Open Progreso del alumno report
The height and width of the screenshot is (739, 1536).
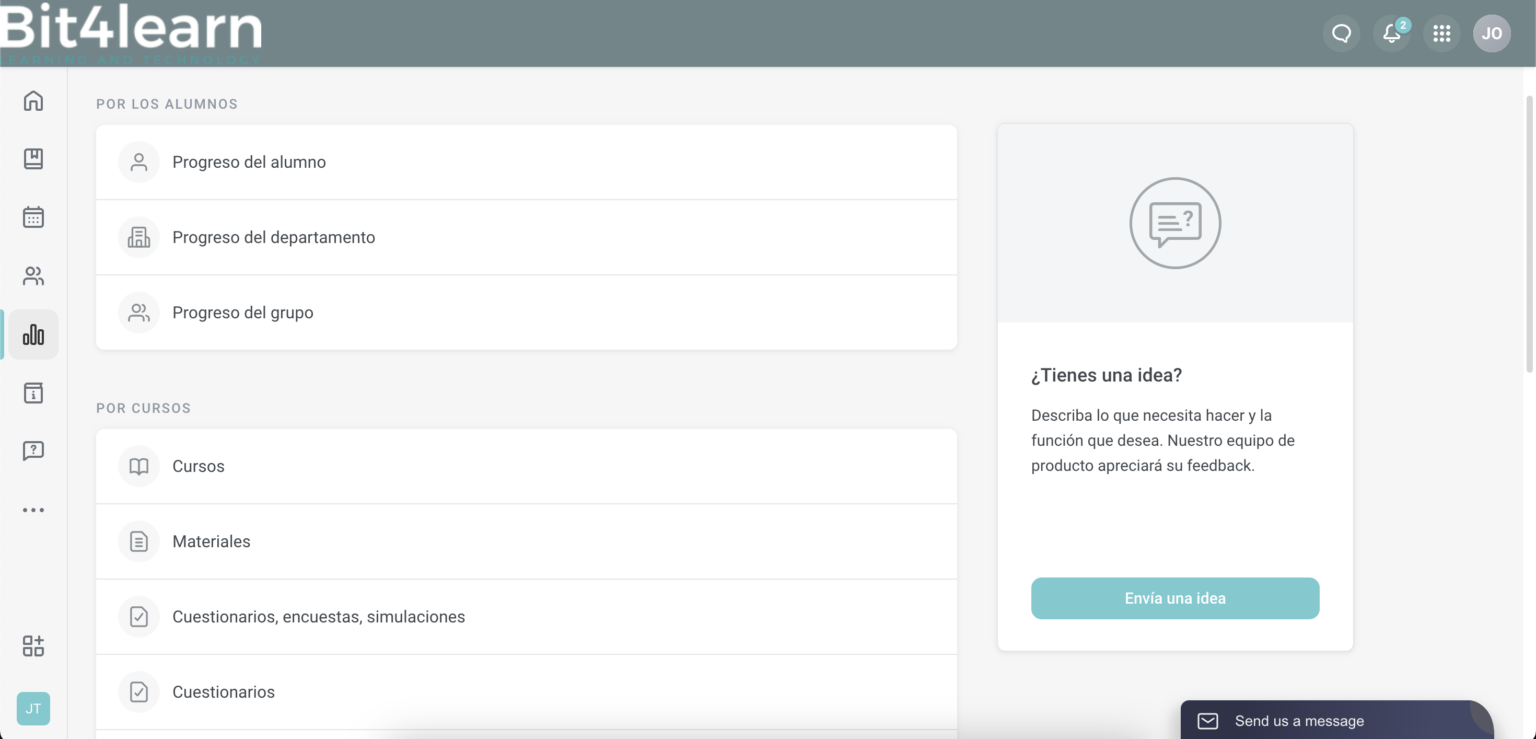tap(526, 162)
